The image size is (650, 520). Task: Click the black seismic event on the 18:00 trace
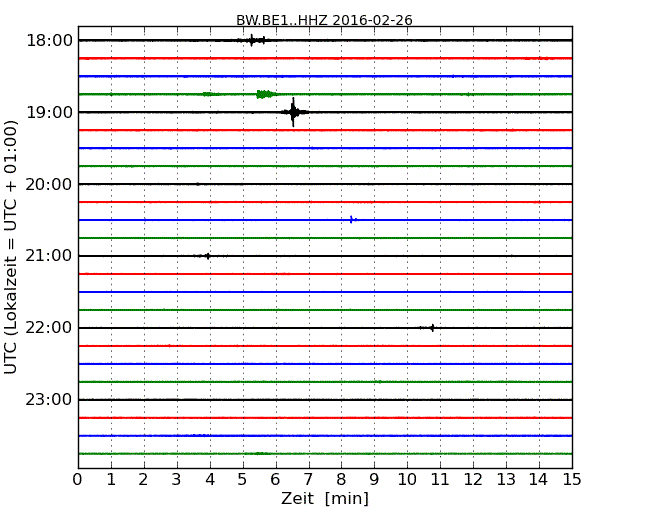tap(254, 40)
